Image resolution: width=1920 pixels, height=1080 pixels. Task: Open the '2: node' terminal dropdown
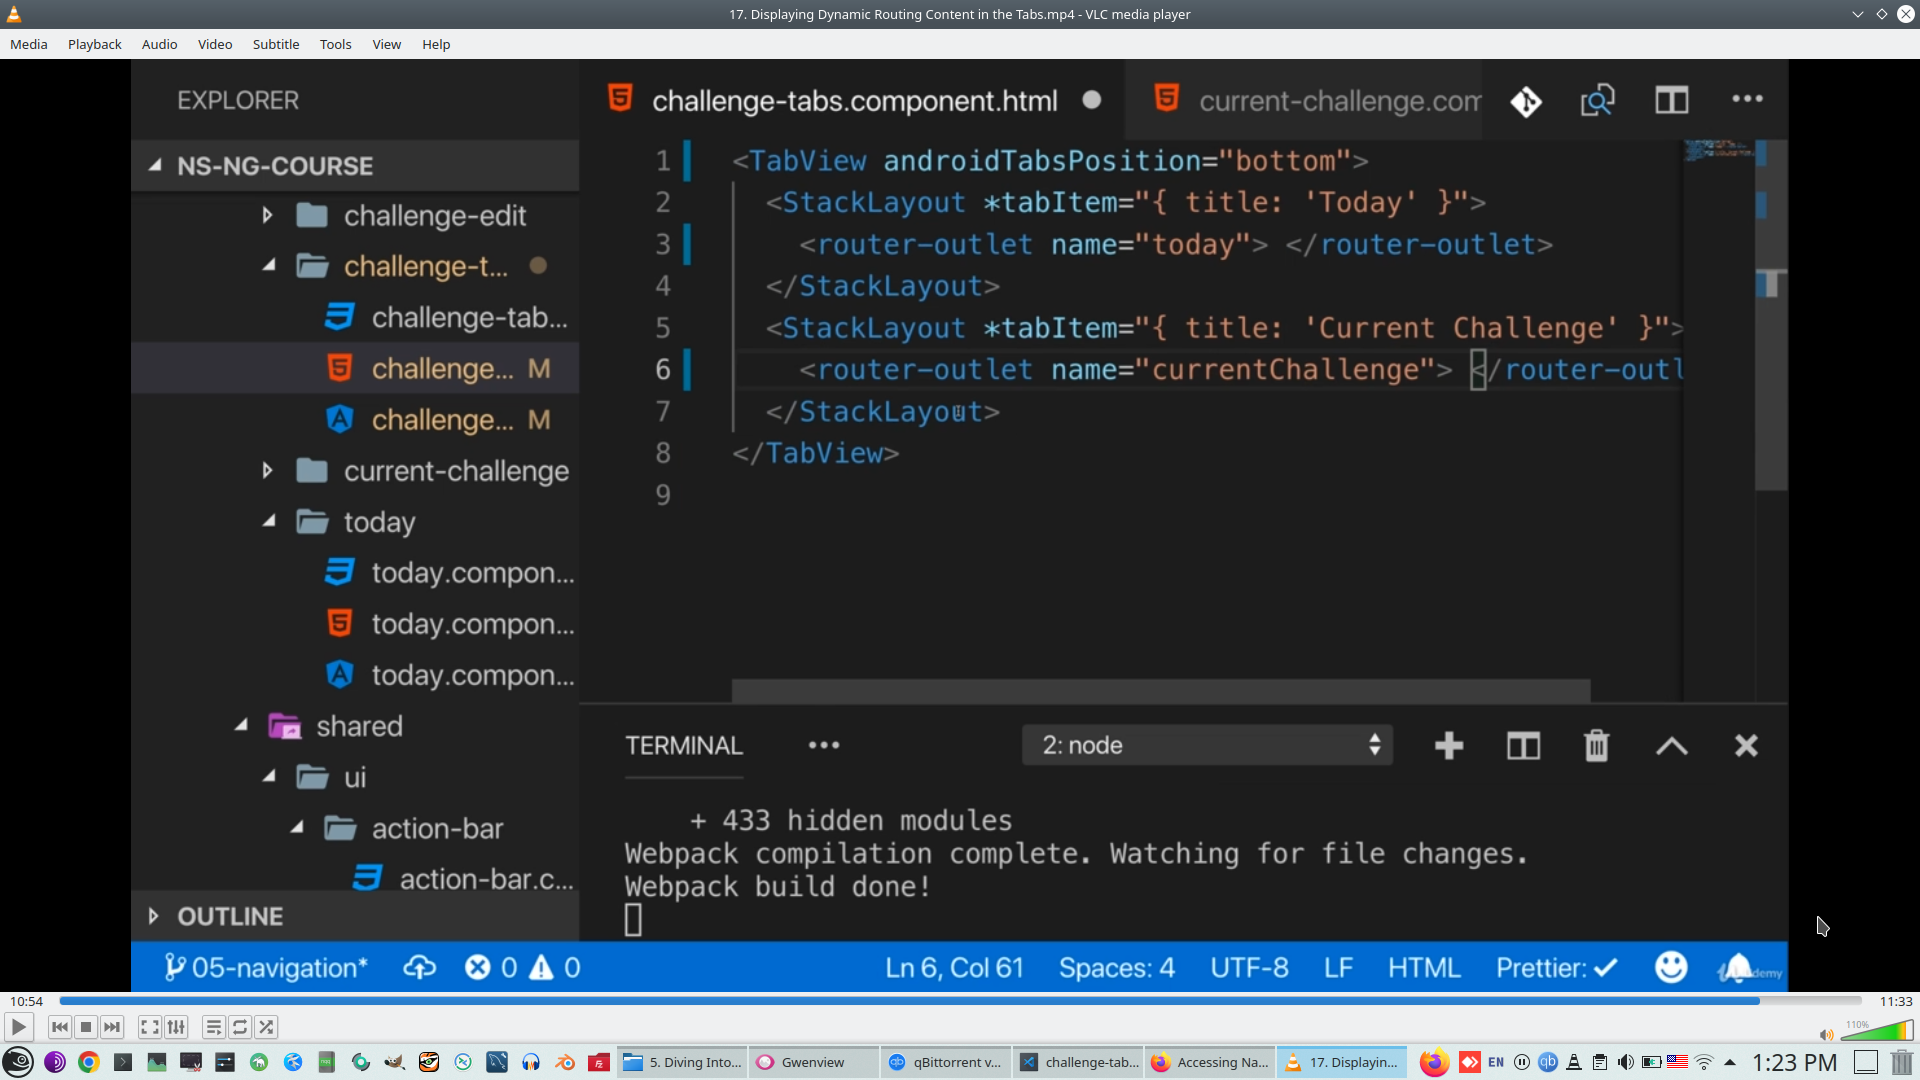(1207, 745)
